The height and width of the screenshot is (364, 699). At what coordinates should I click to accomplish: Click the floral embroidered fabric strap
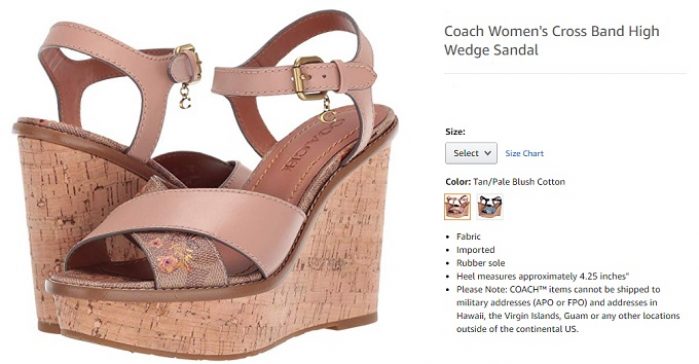pos(178,258)
